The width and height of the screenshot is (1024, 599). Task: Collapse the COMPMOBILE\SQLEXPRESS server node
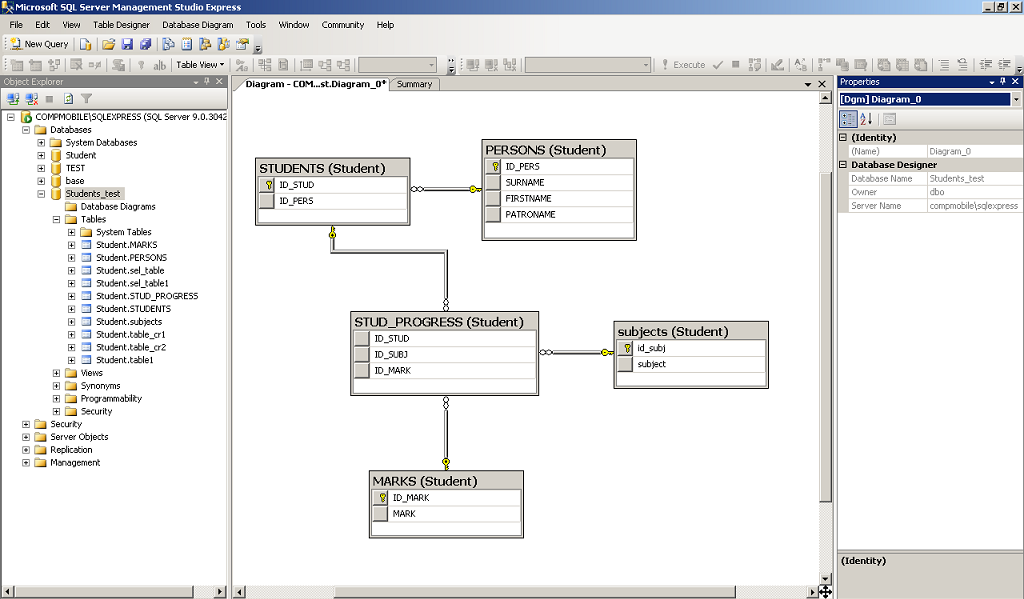coord(11,117)
